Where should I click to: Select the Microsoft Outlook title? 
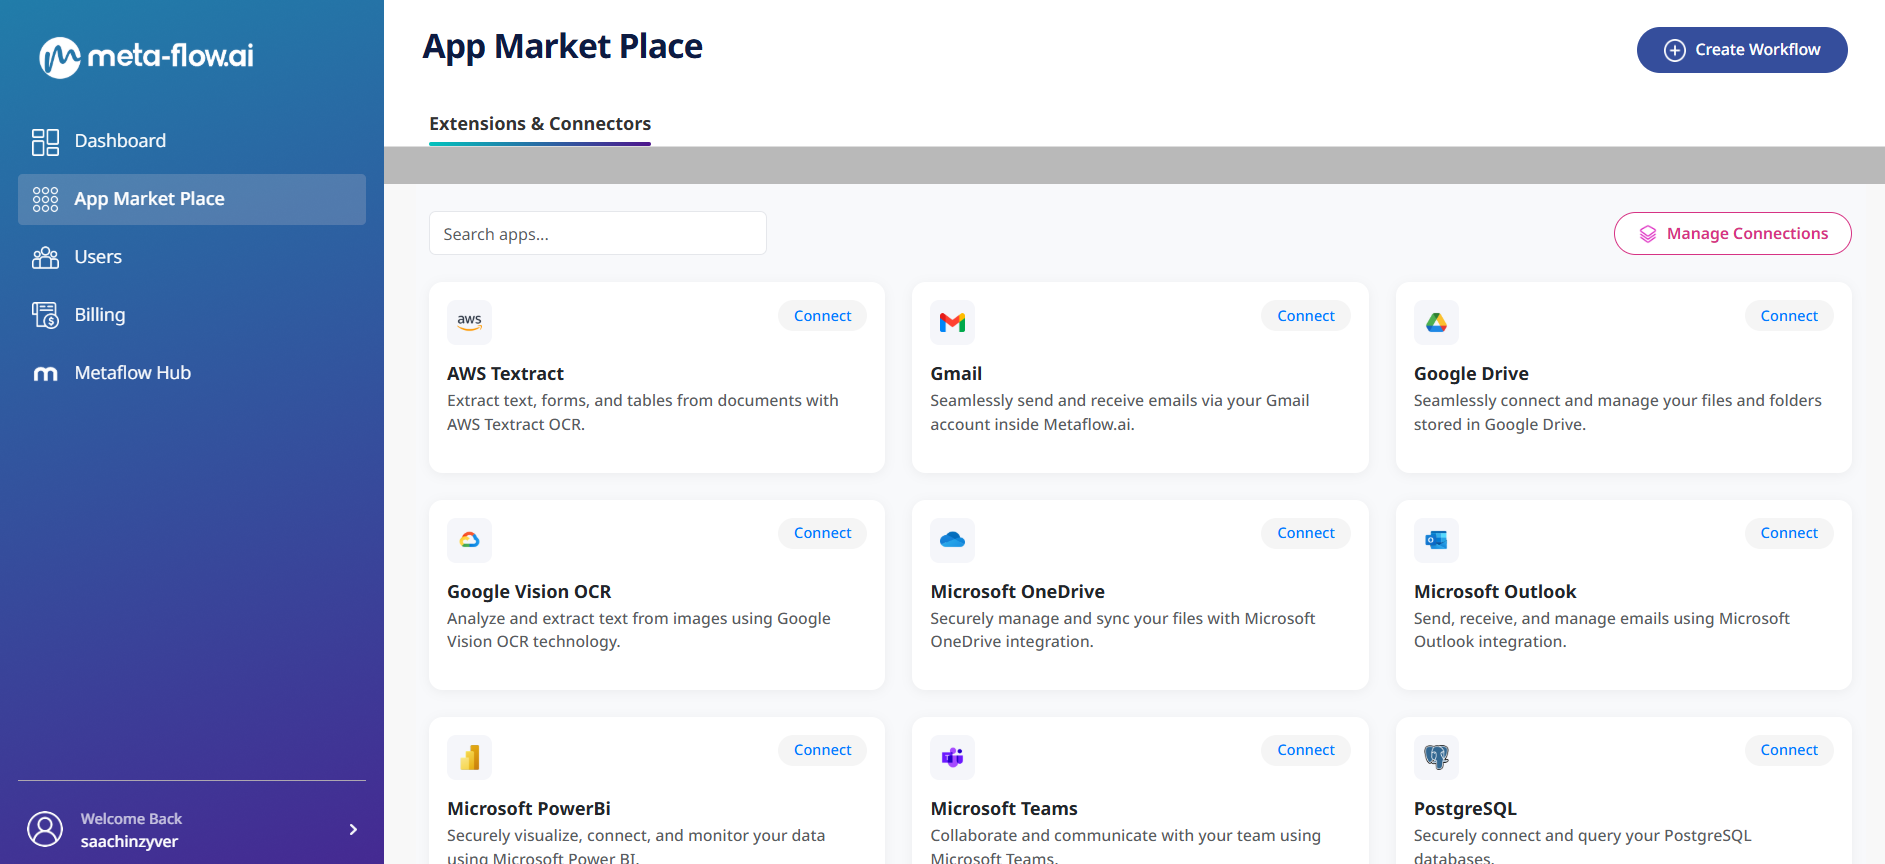point(1494,592)
